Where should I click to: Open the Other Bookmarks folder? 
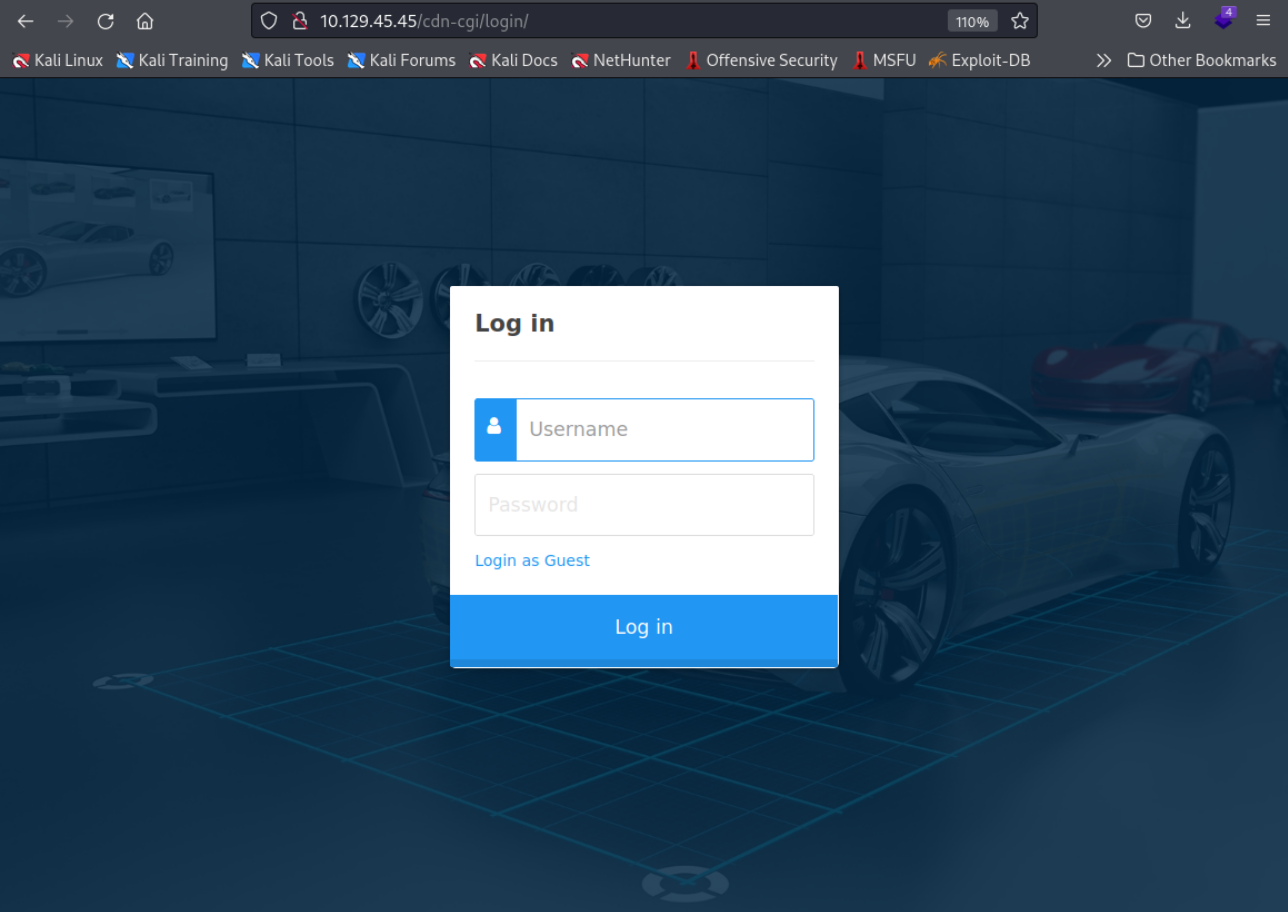pos(1202,60)
